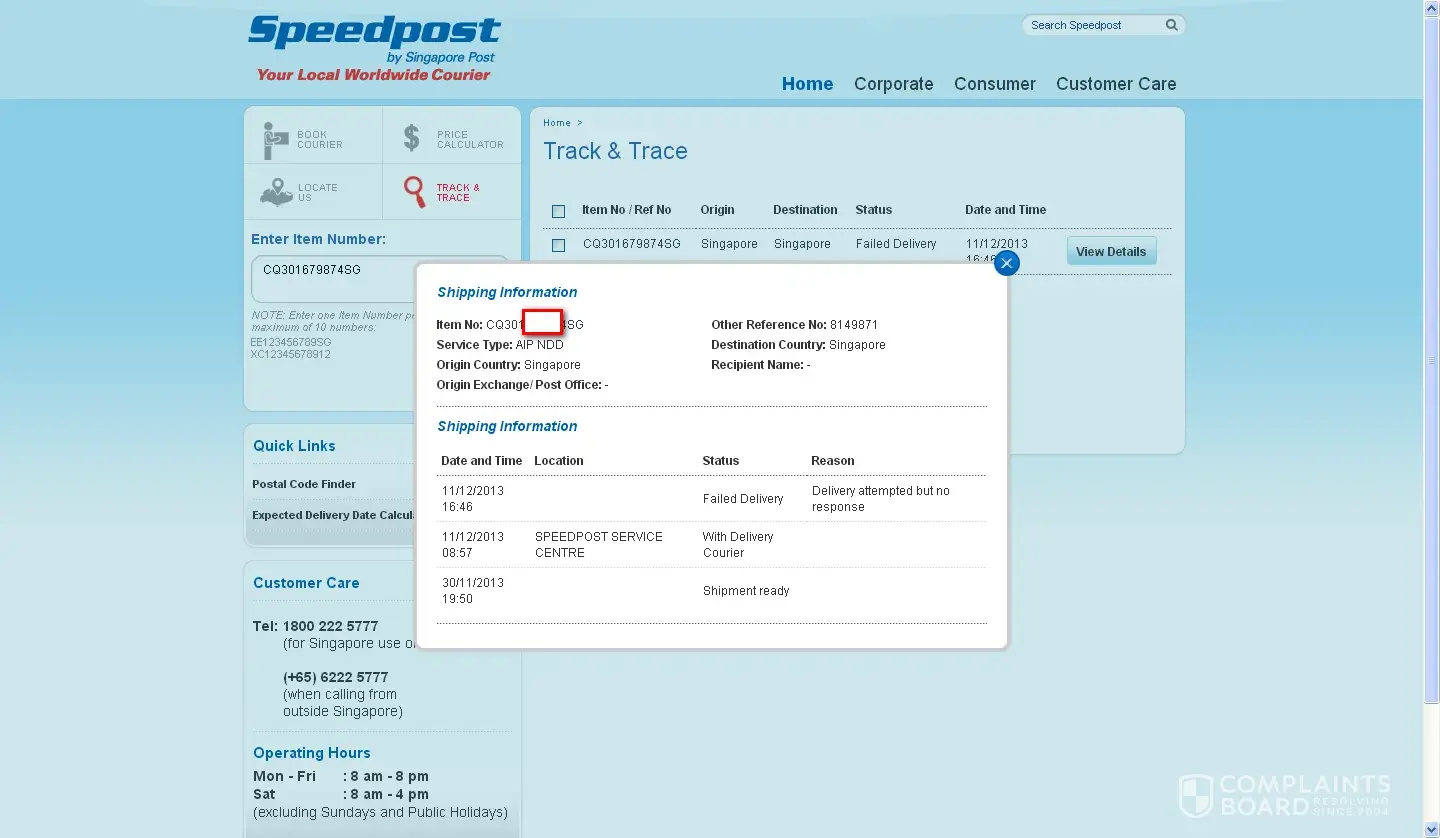Click into the Enter Item Number text box

(x=334, y=278)
